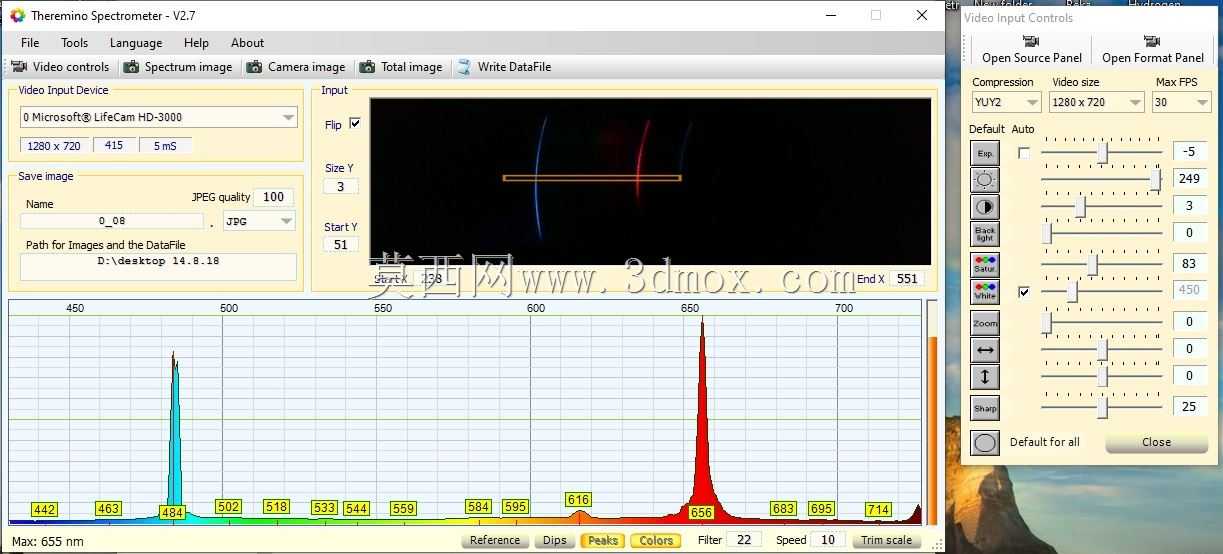Click the Open Source Panel camera icon
Viewport: 1223px width, 554px height.
[x=1031, y=42]
